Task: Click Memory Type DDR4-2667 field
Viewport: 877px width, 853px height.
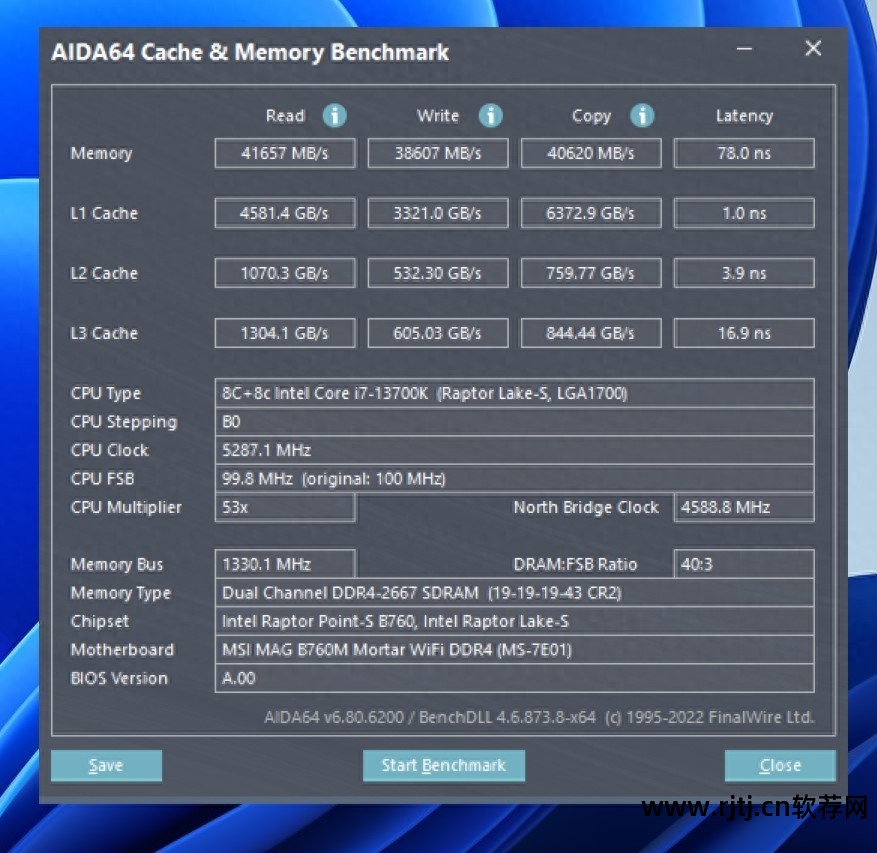Action: (x=515, y=593)
